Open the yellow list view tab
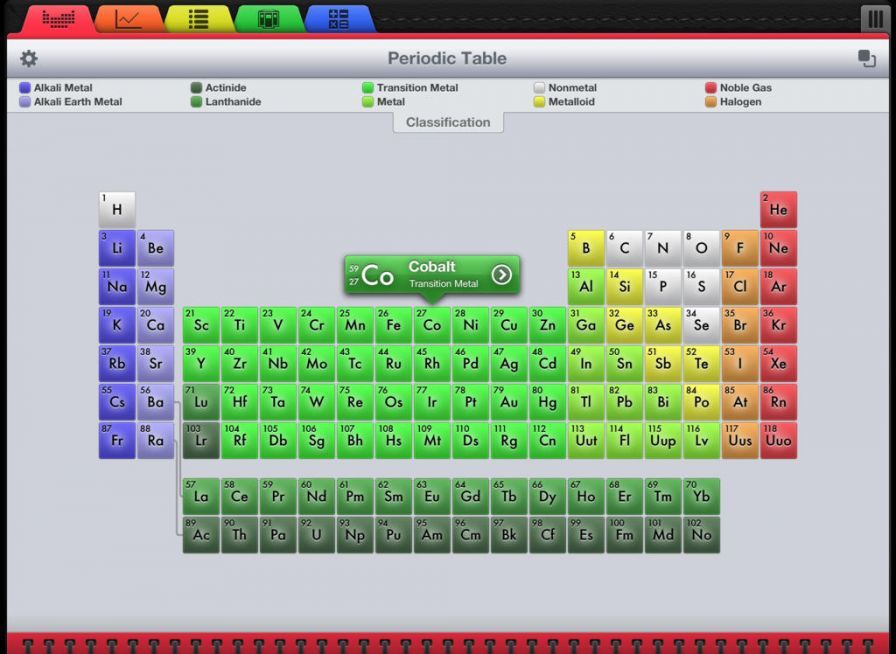The width and height of the screenshot is (896, 654). click(199, 18)
